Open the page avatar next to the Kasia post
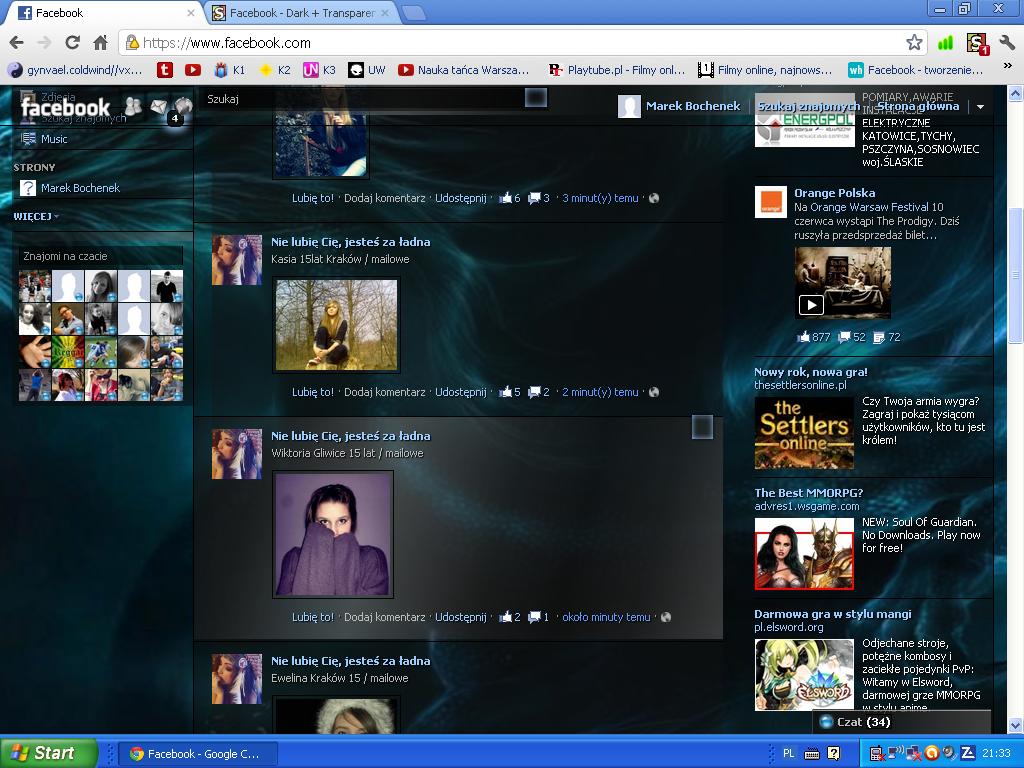Viewport: 1024px width, 768px height. click(237, 260)
